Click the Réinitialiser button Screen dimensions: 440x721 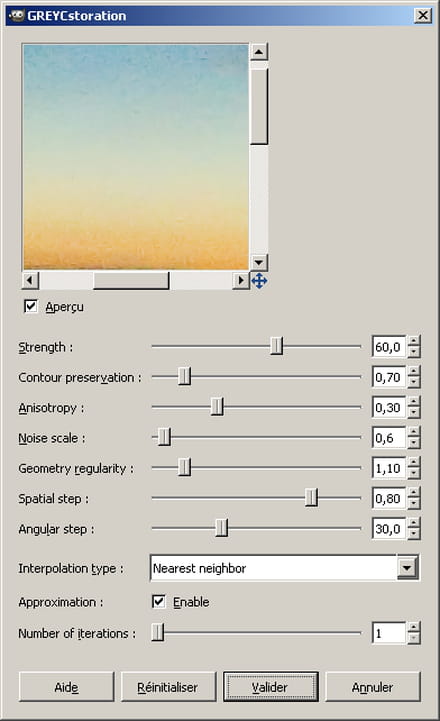(168, 687)
